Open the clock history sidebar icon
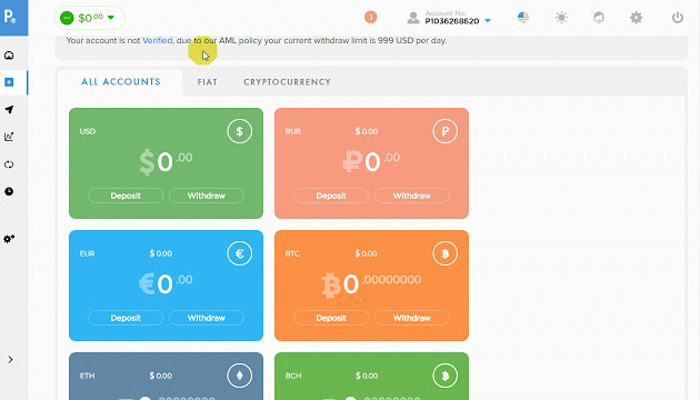Screen dimensions: 700x400 [x=9, y=191]
